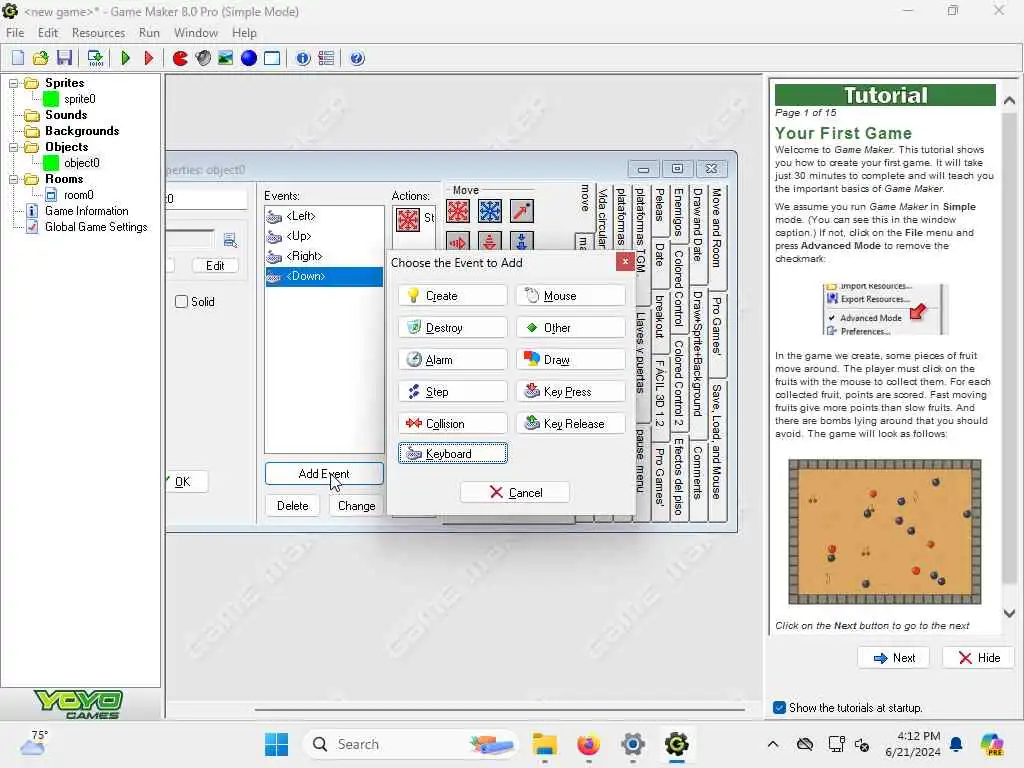Choose the Other event

571,328
